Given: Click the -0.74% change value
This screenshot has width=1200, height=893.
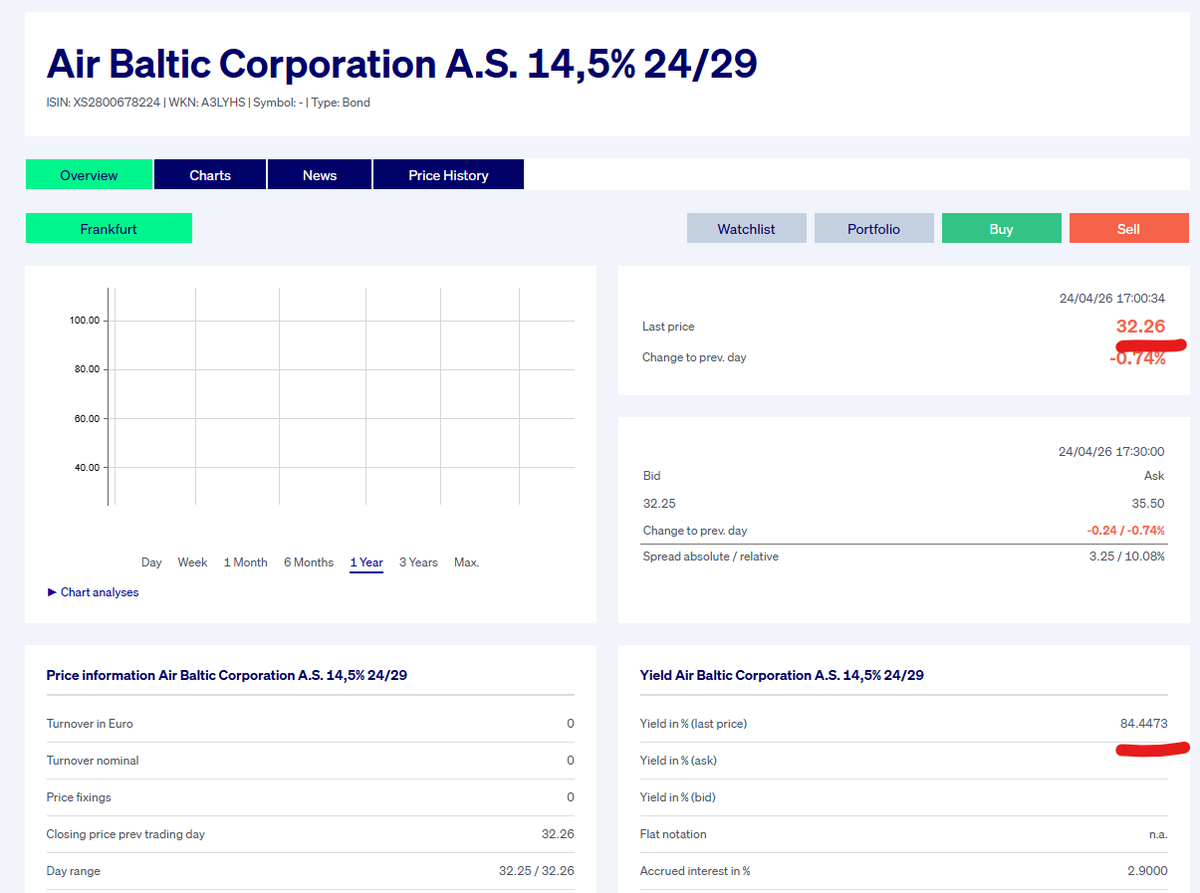Looking at the screenshot, I should coord(1138,358).
